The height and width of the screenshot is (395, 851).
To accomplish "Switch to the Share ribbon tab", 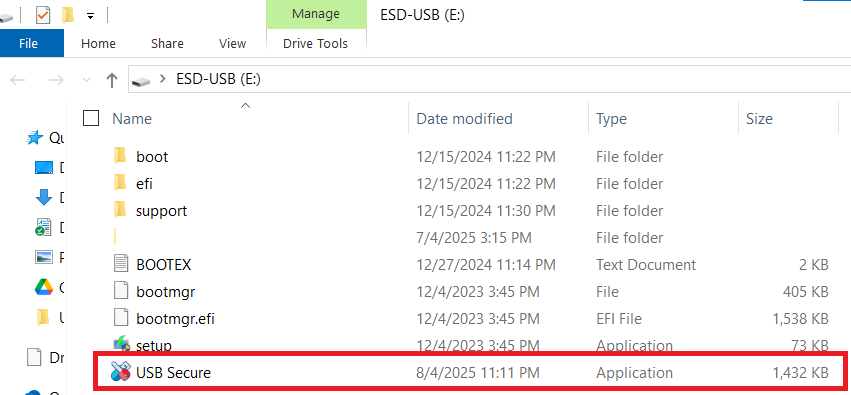I will click(x=167, y=43).
